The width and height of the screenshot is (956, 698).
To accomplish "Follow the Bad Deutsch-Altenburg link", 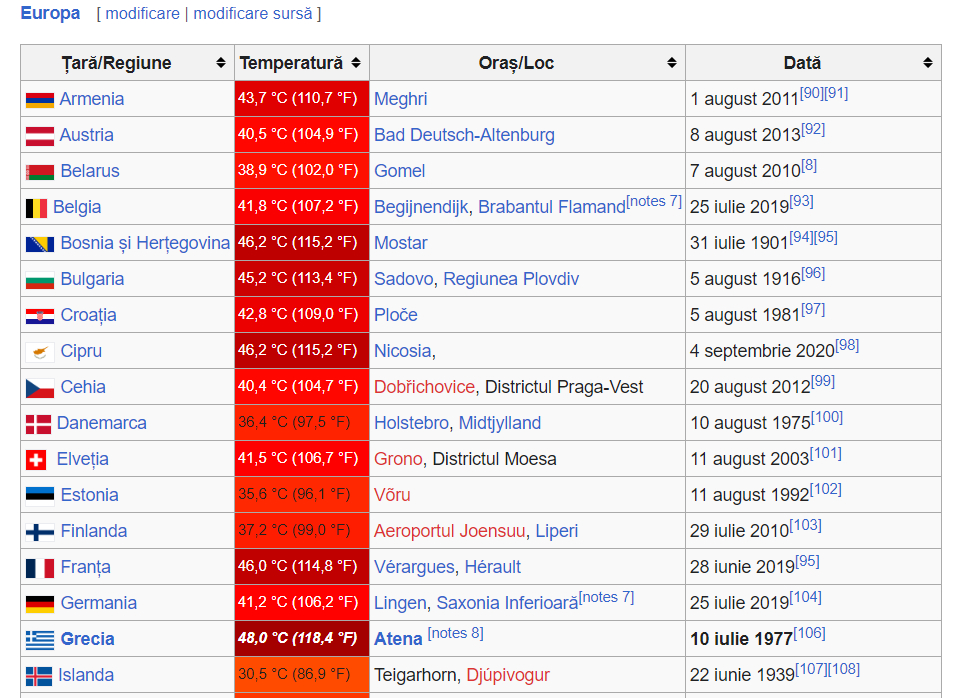I will pos(465,135).
